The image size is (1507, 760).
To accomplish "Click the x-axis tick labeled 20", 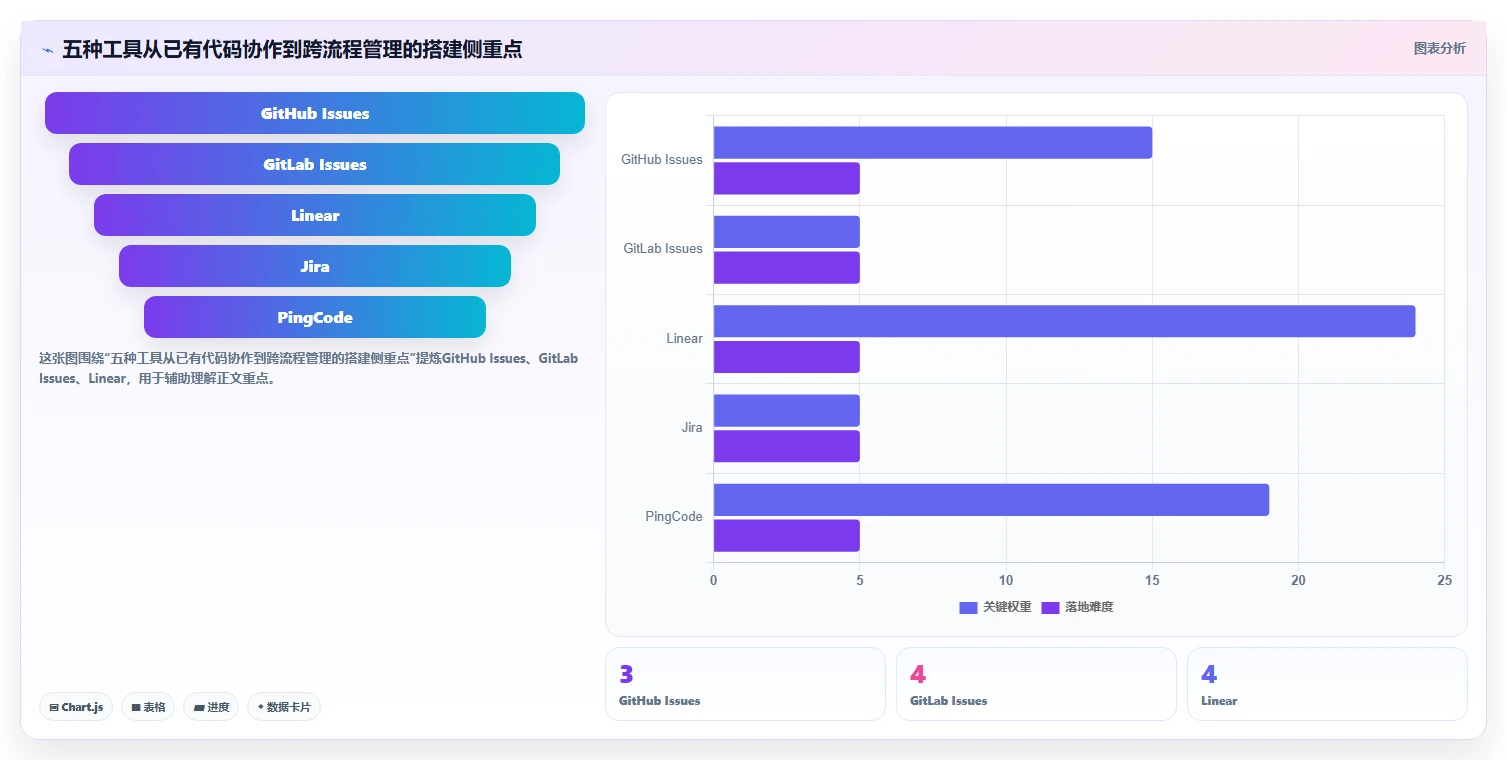I will click(1298, 580).
